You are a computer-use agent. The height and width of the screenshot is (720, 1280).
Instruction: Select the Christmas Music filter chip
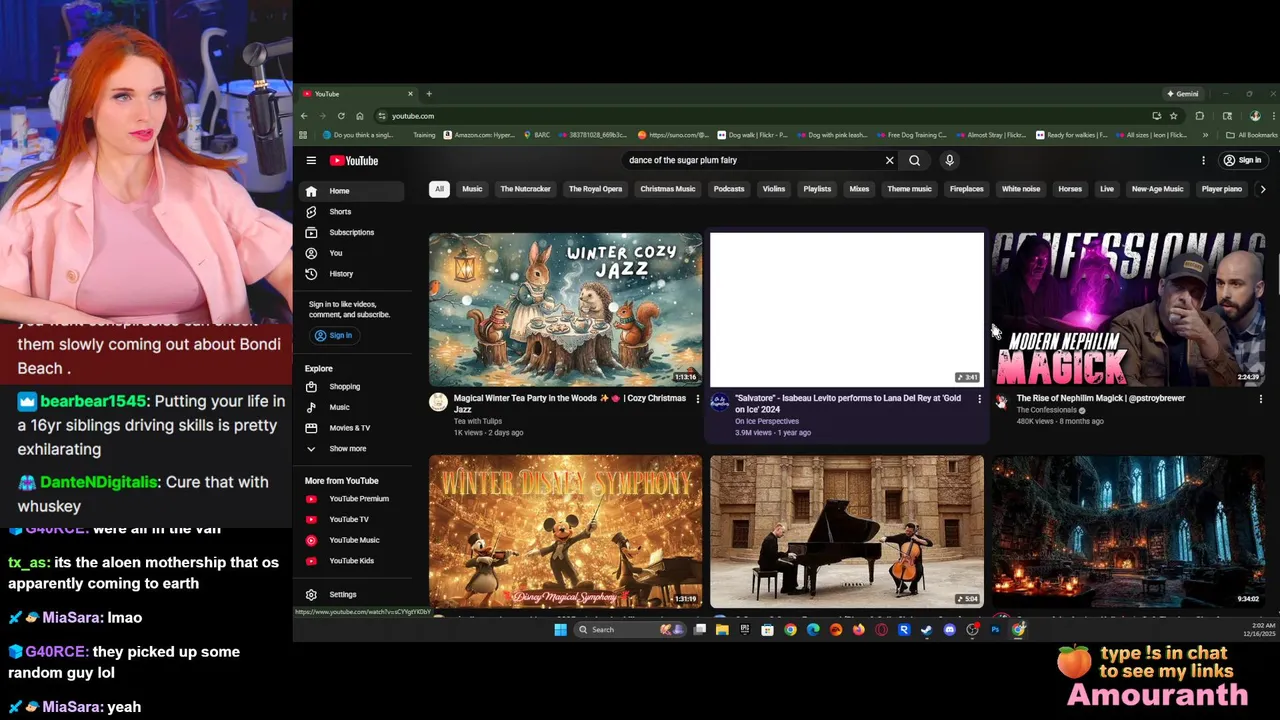[668, 189]
